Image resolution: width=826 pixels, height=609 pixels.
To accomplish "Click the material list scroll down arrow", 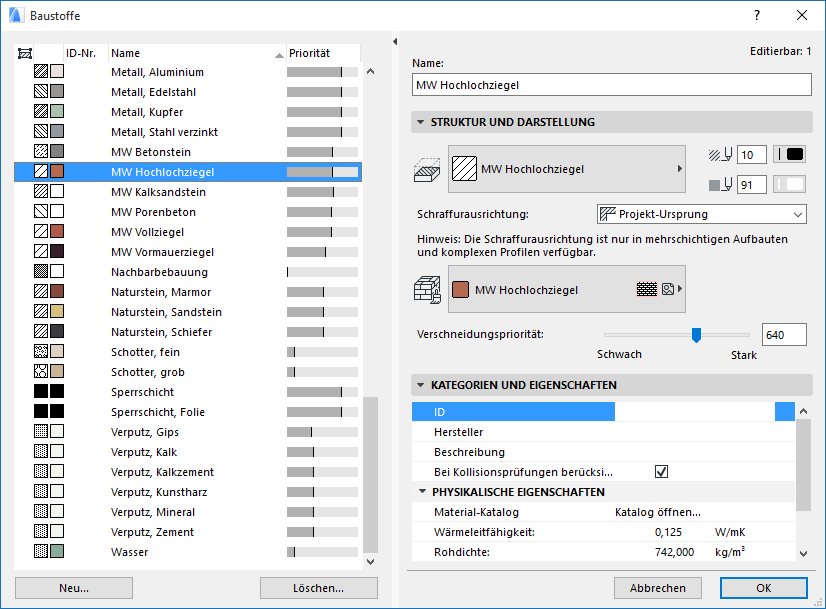I will tap(370, 562).
